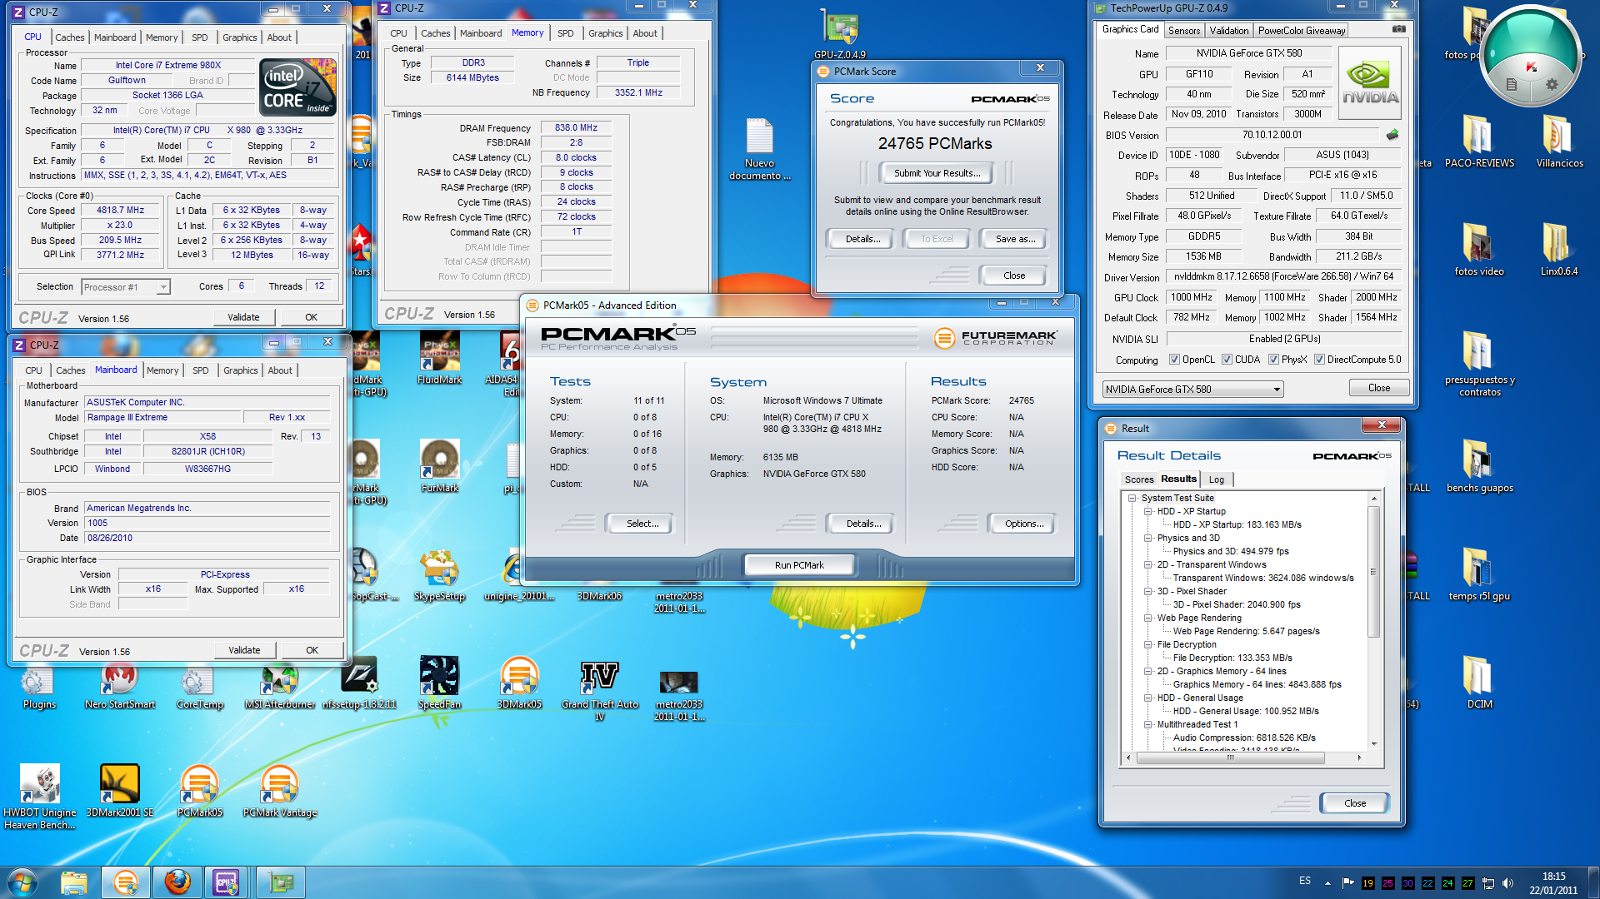The width and height of the screenshot is (1600, 899).
Task: Open the PACO-REVIEWS desktop folder
Action: tap(1479, 142)
